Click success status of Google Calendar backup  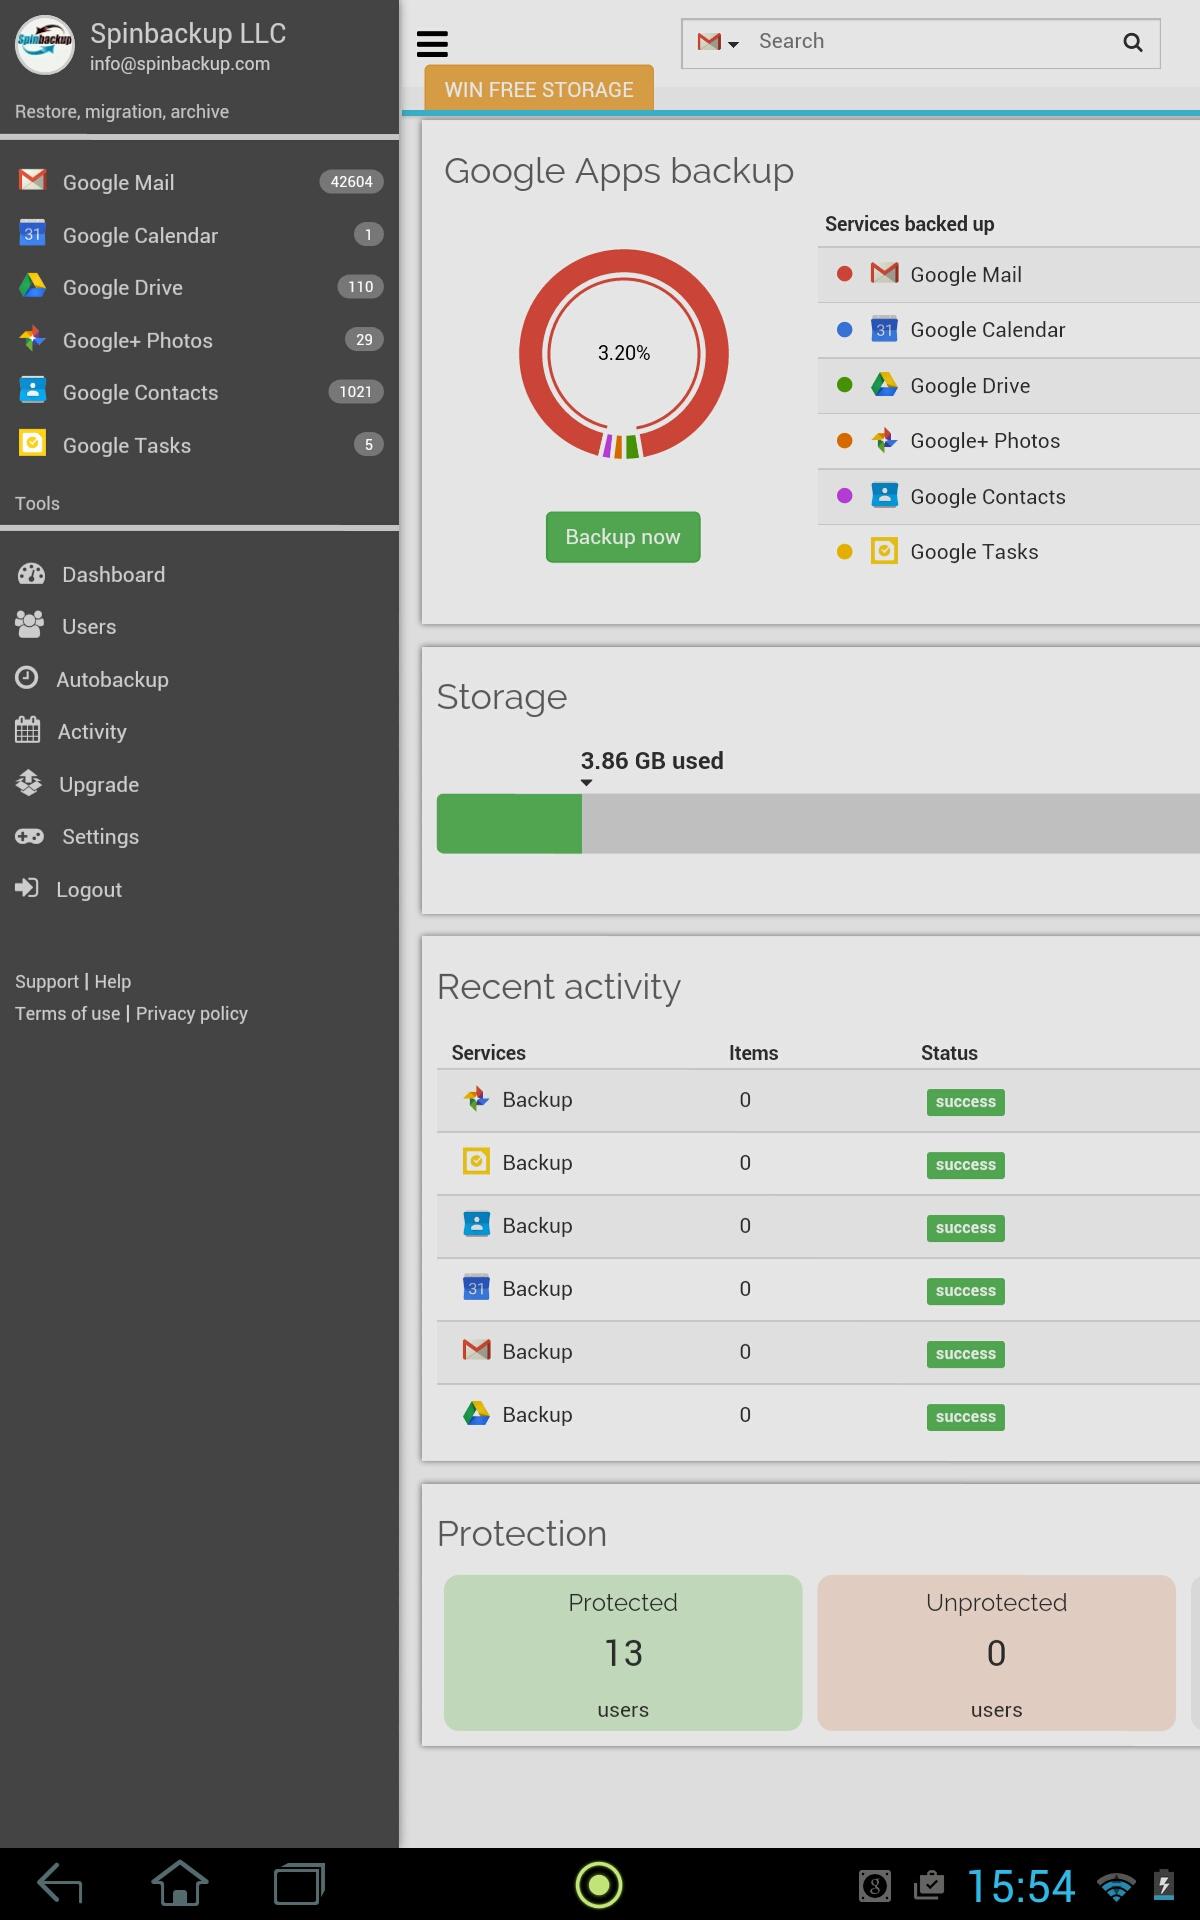[x=965, y=1291]
